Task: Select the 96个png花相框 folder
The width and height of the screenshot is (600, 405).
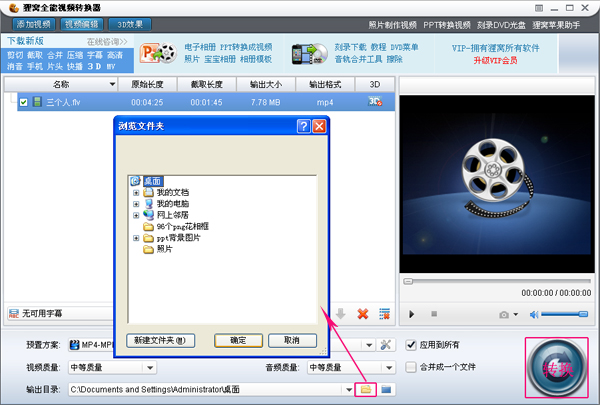Action: 183,227
